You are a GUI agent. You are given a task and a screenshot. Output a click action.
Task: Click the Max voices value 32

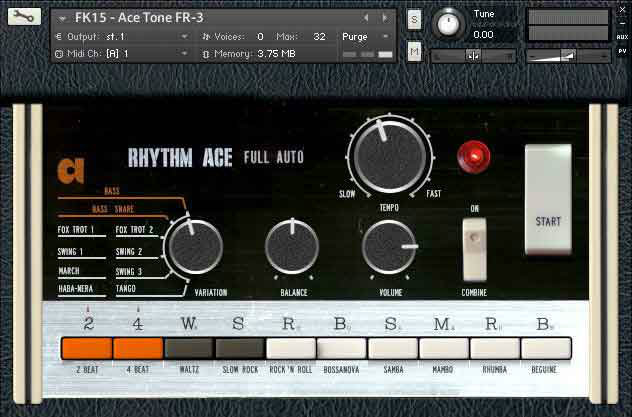pyautogui.click(x=319, y=37)
